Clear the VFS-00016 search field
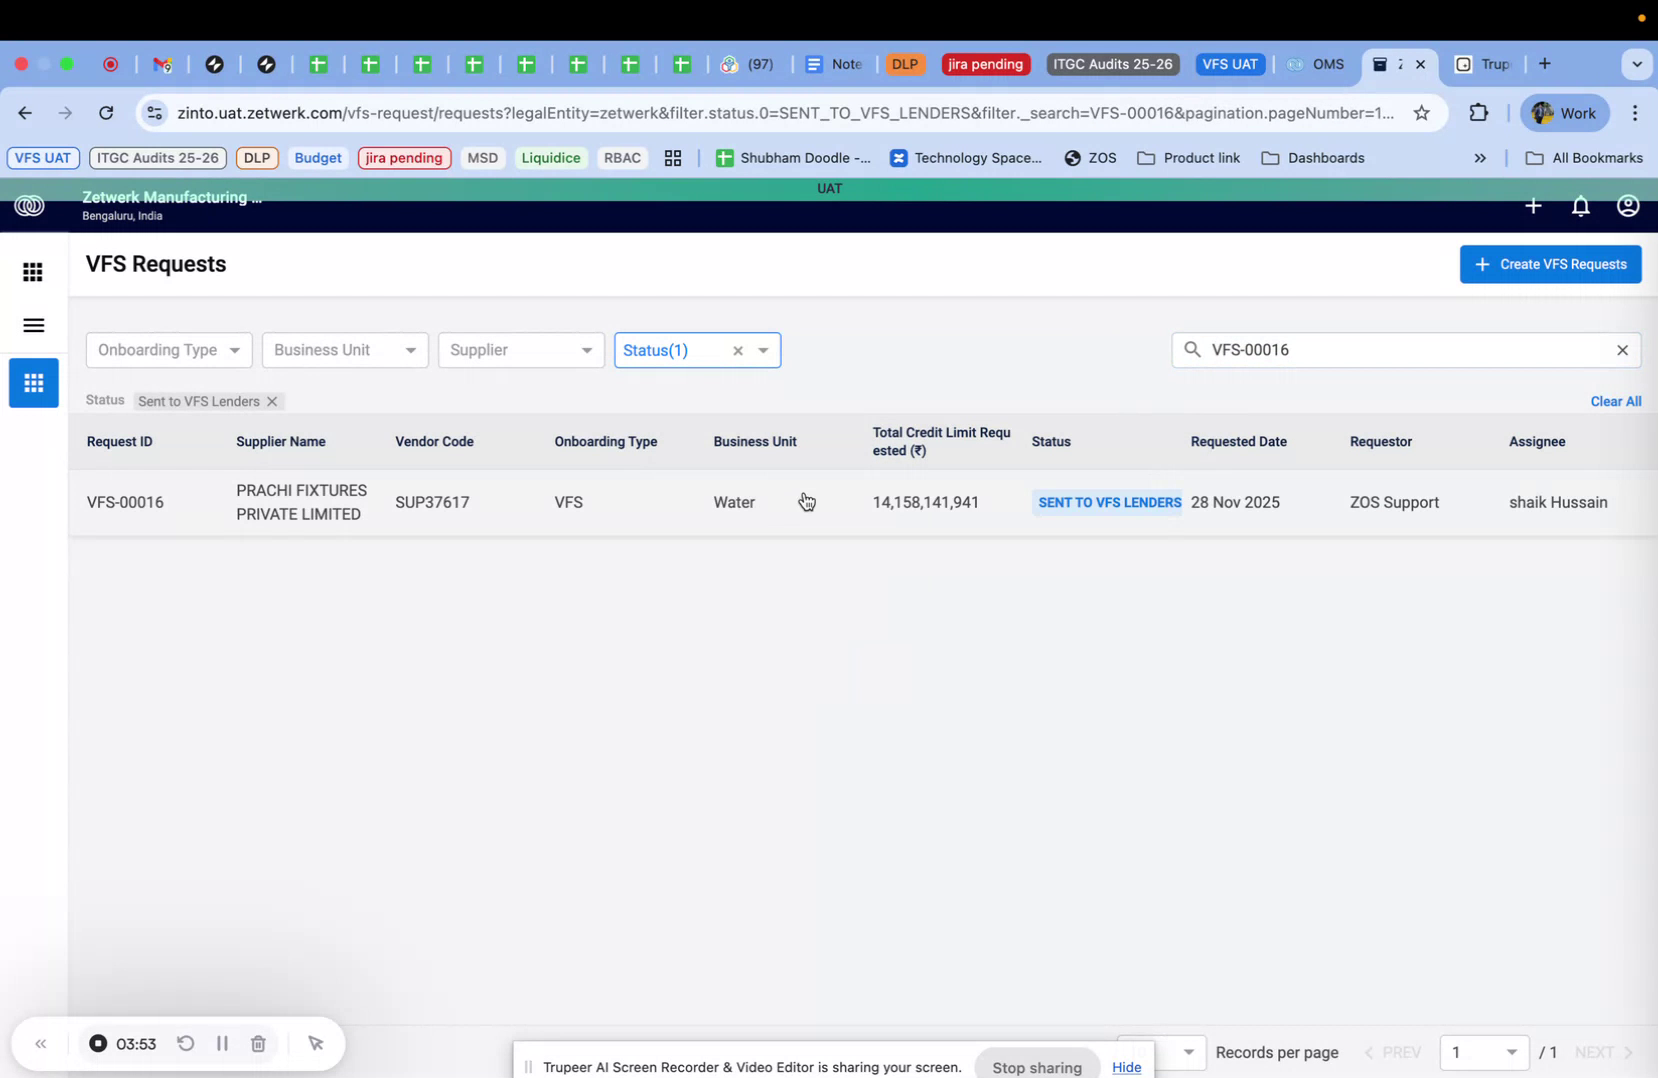 click(1622, 350)
